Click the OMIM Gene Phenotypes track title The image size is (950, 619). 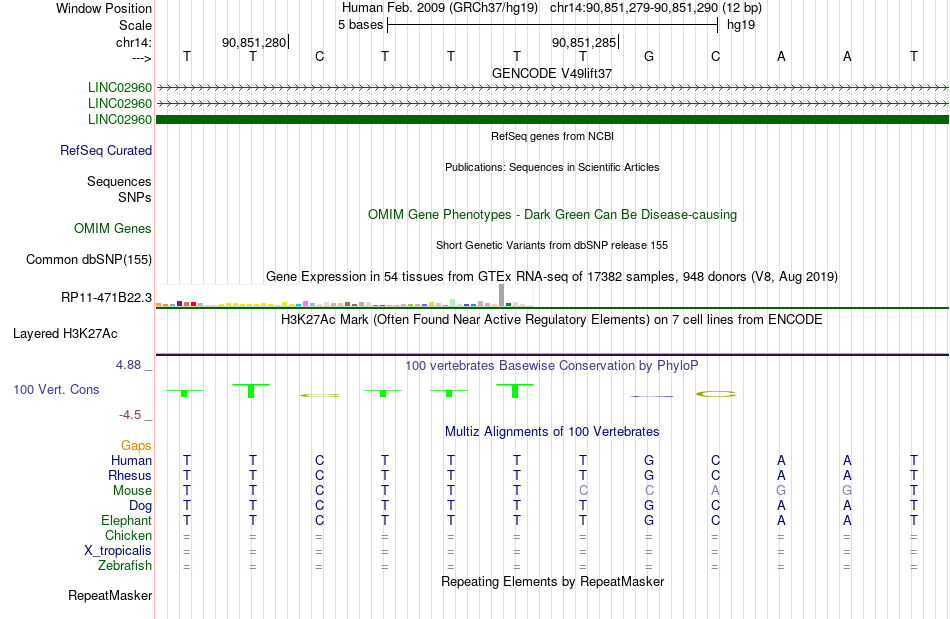pyautogui.click(x=552, y=214)
